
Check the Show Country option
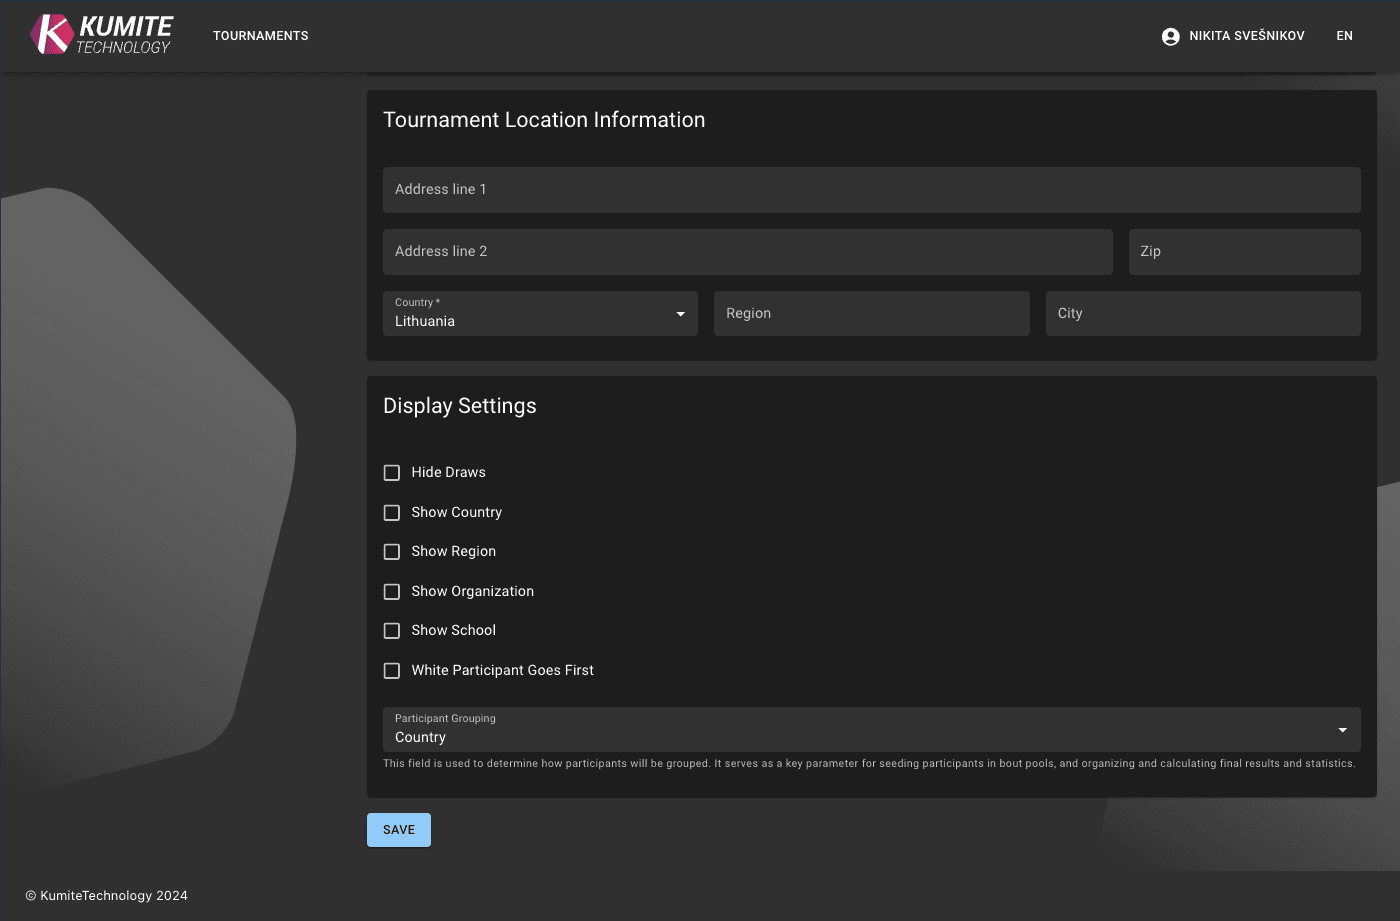click(x=391, y=512)
